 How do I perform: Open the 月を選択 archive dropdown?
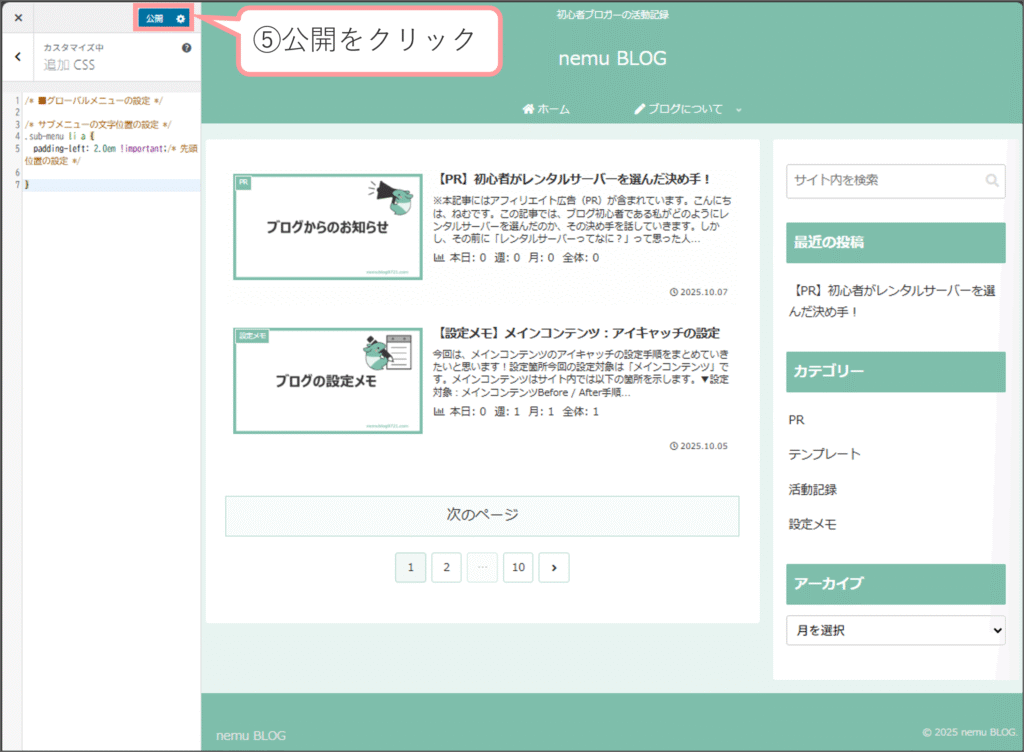(x=895, y=630)
